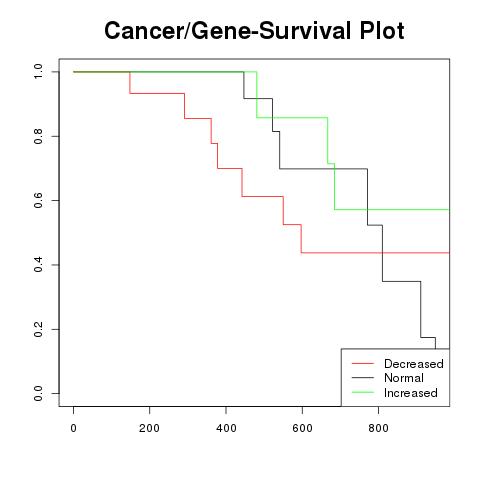Click the Cancer/Gene-Survival Plot title

(254, 31)
